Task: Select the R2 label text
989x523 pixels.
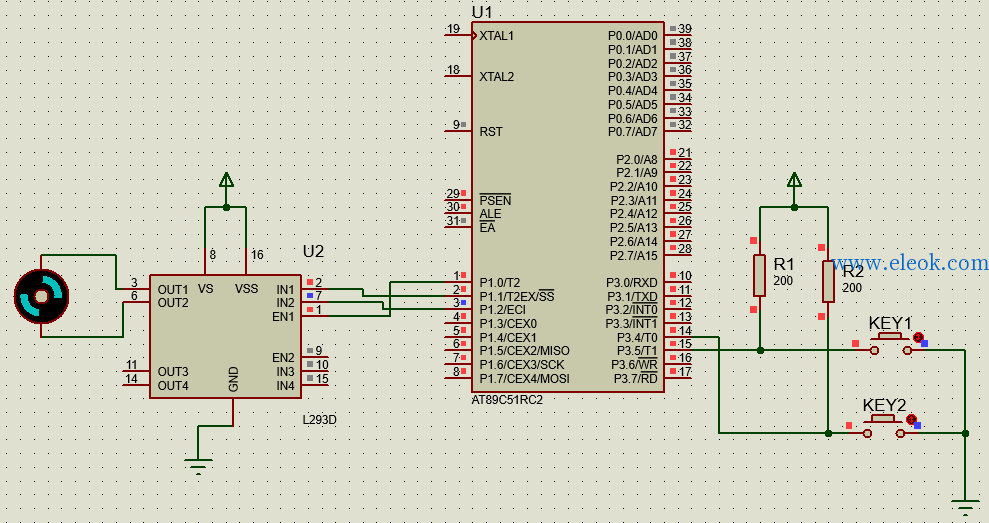Action: click(853, 271)
